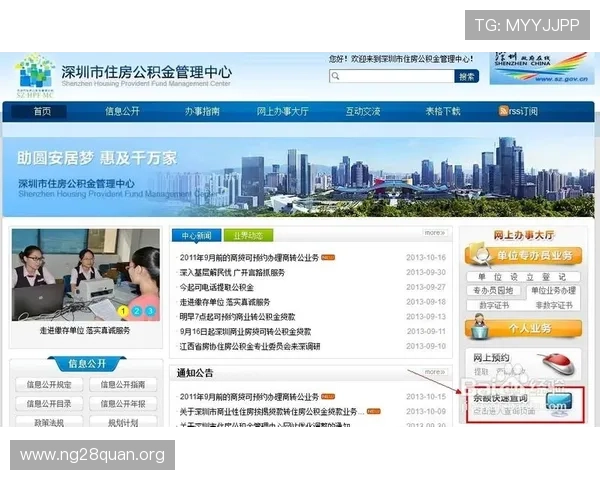Click more link in 通知公告 panel
Viewport: 600px width, 480px height.
435,372
